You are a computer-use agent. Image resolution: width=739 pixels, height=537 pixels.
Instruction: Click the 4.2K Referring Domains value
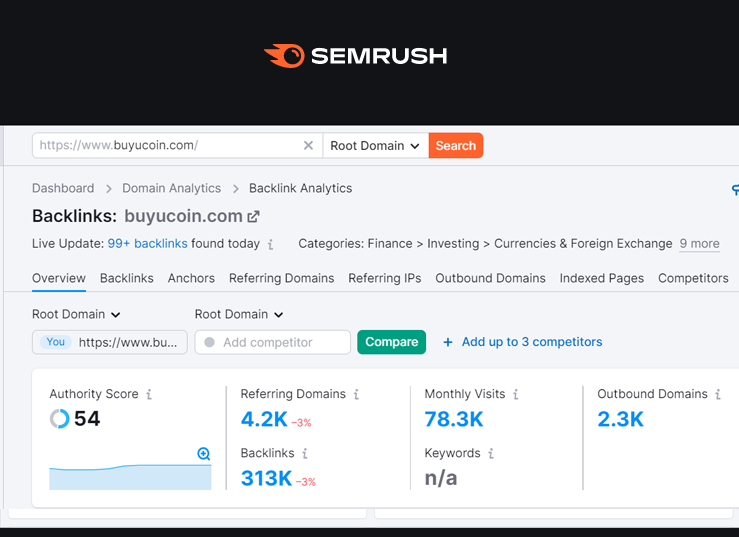pyautogui.click(x=264, y=419)
